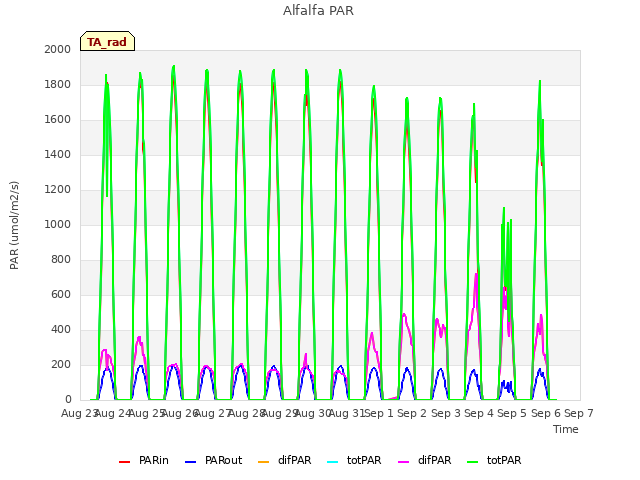The width and height of the screenshot is (640, 480).
Task: Click the Alfalfa PAR chart title
Action: pos(318,10)
